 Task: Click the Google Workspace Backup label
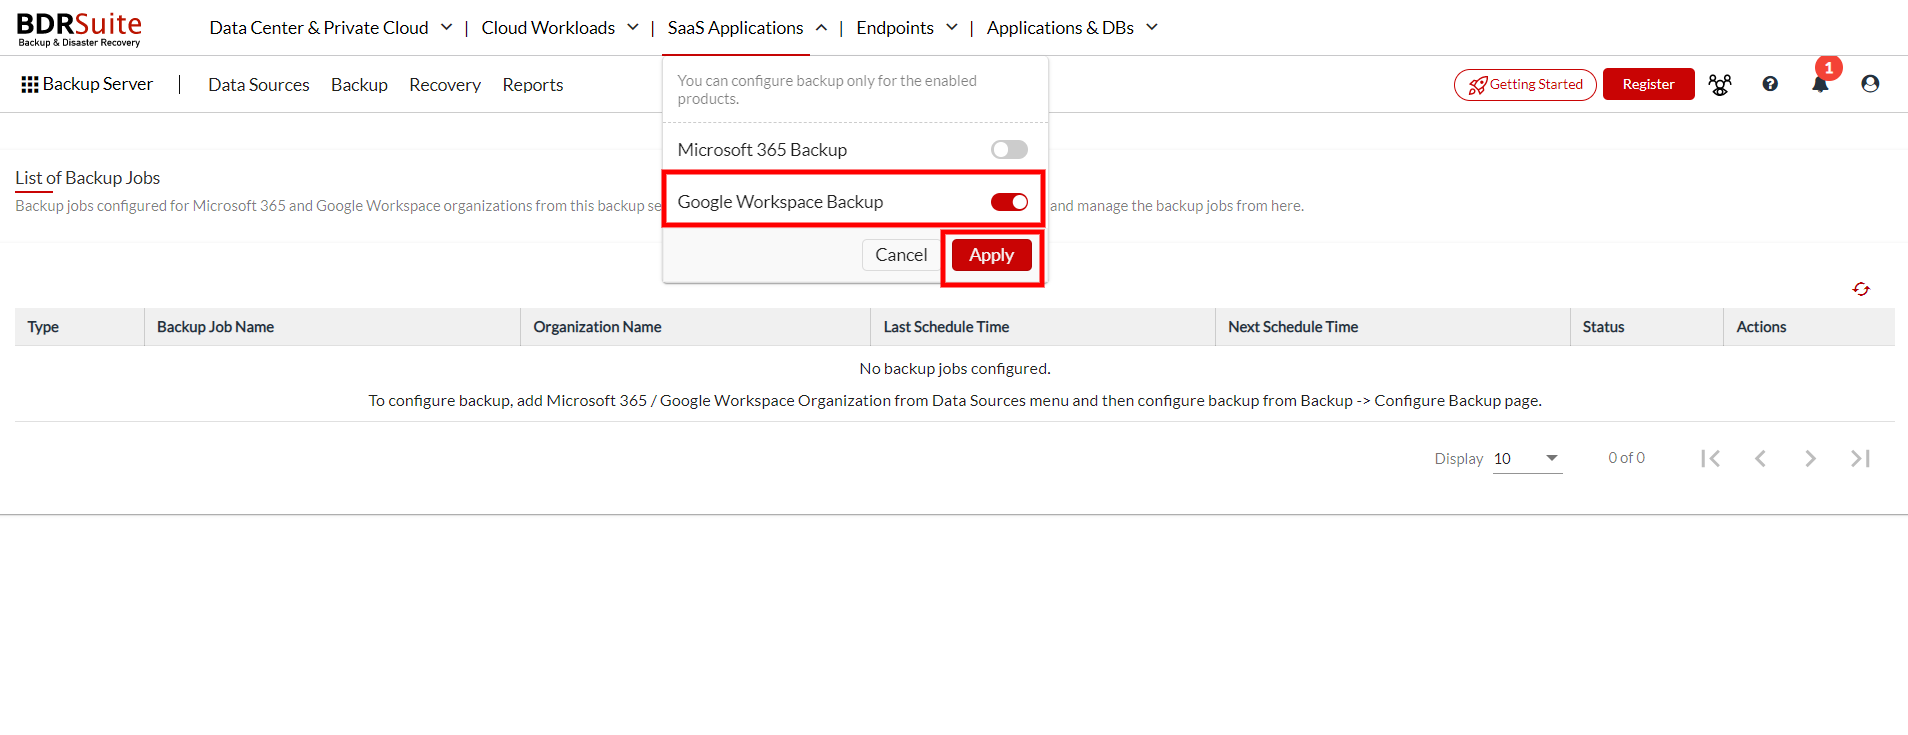[x=780, y=202]
